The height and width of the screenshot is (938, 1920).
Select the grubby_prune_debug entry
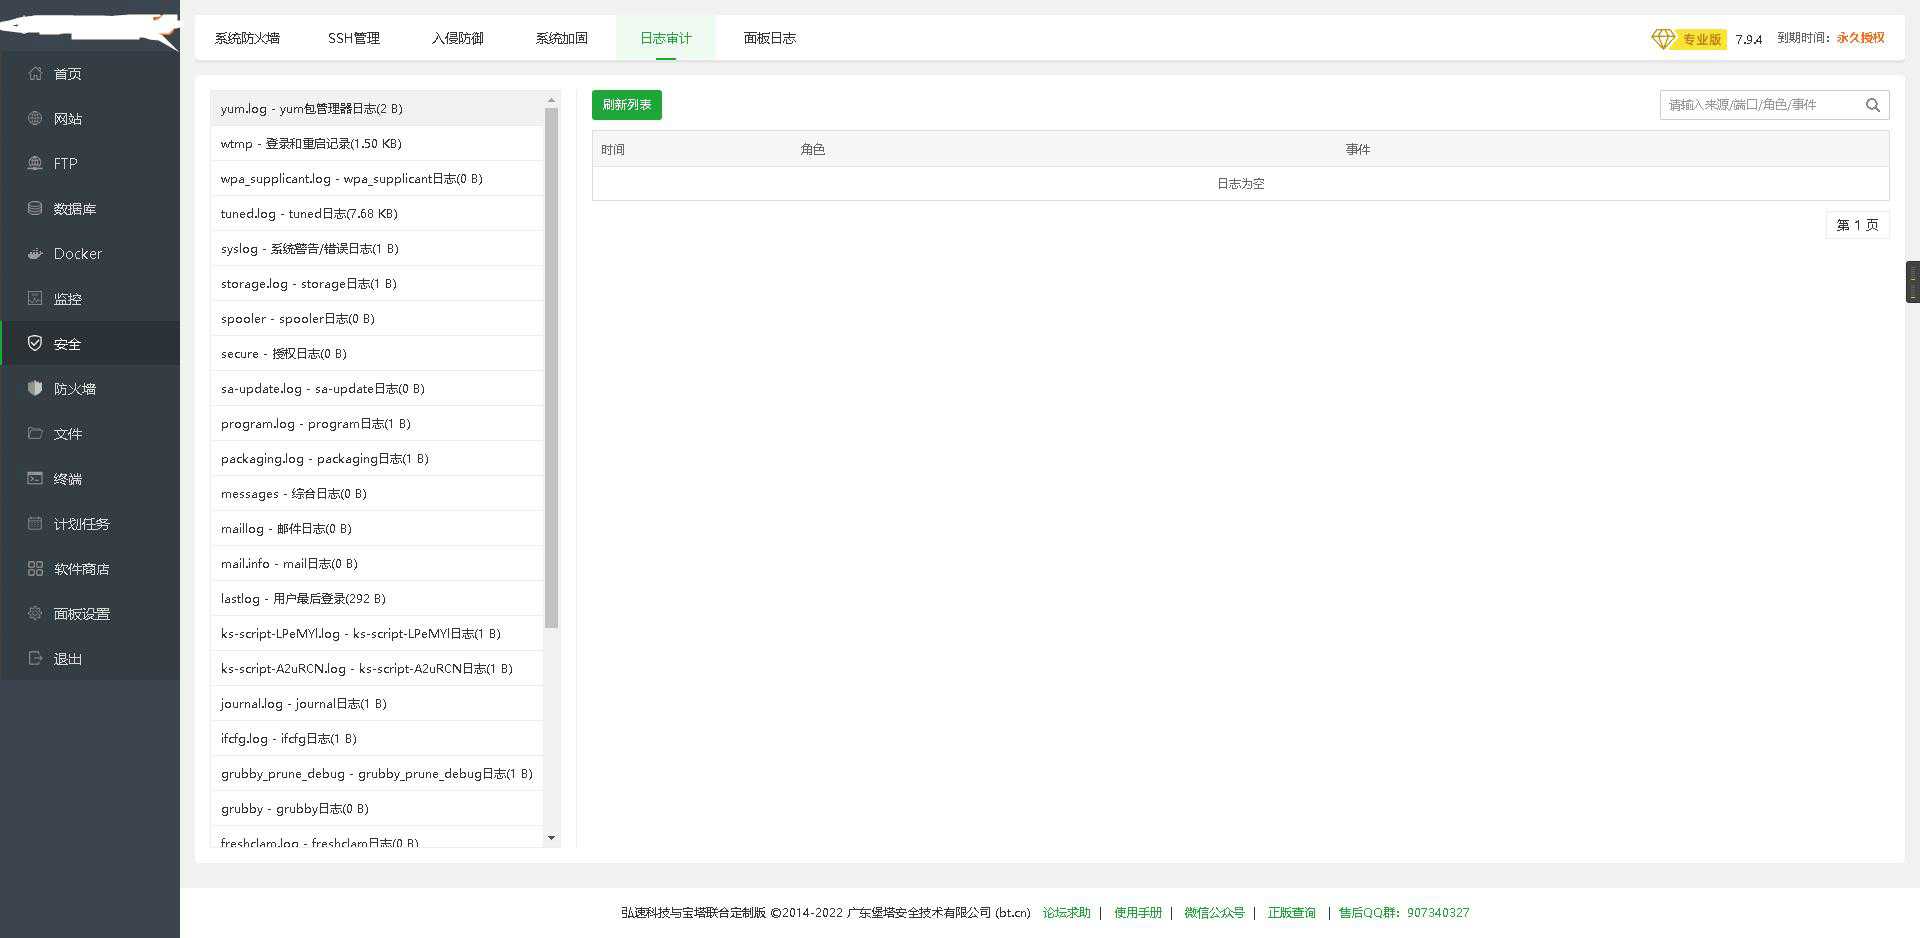tap(377, 773)
